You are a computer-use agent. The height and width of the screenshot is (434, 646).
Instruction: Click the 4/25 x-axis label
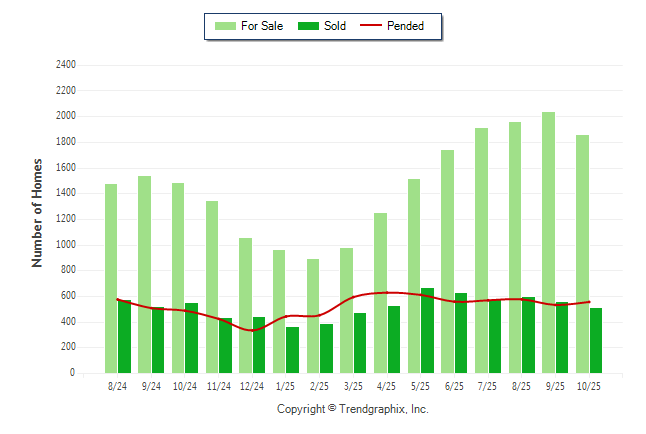pyautogui.click(x=387, y=386)
